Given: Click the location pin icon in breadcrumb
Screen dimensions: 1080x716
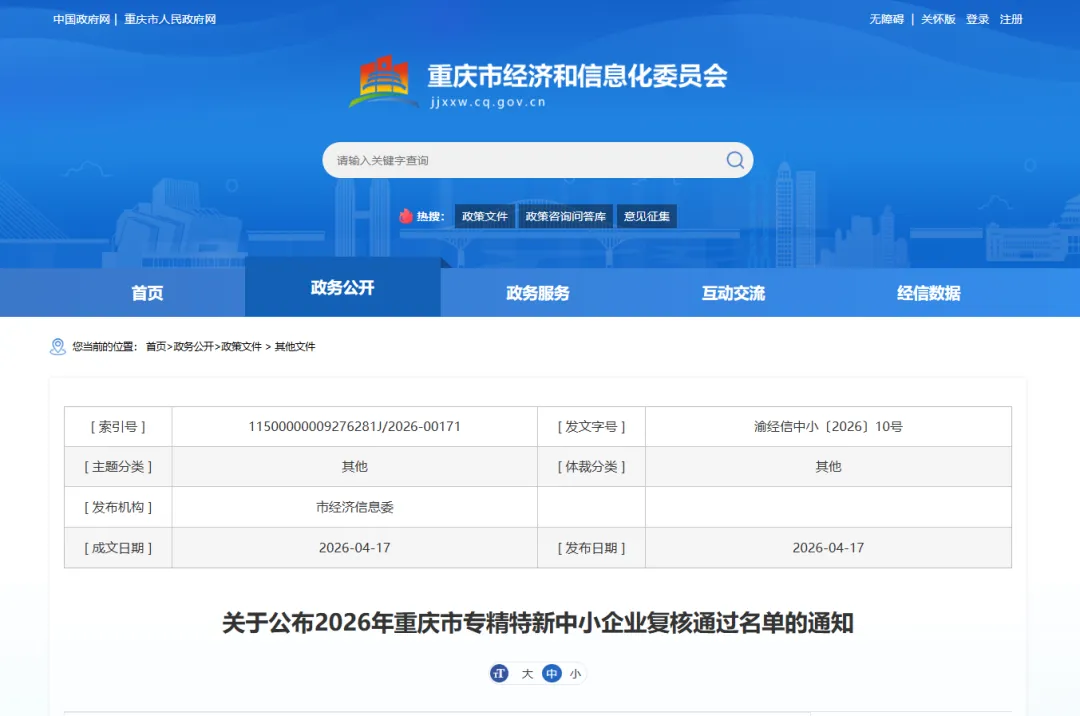Looking at the screenshot, I should pyautogui.click(x=58, y=346).
